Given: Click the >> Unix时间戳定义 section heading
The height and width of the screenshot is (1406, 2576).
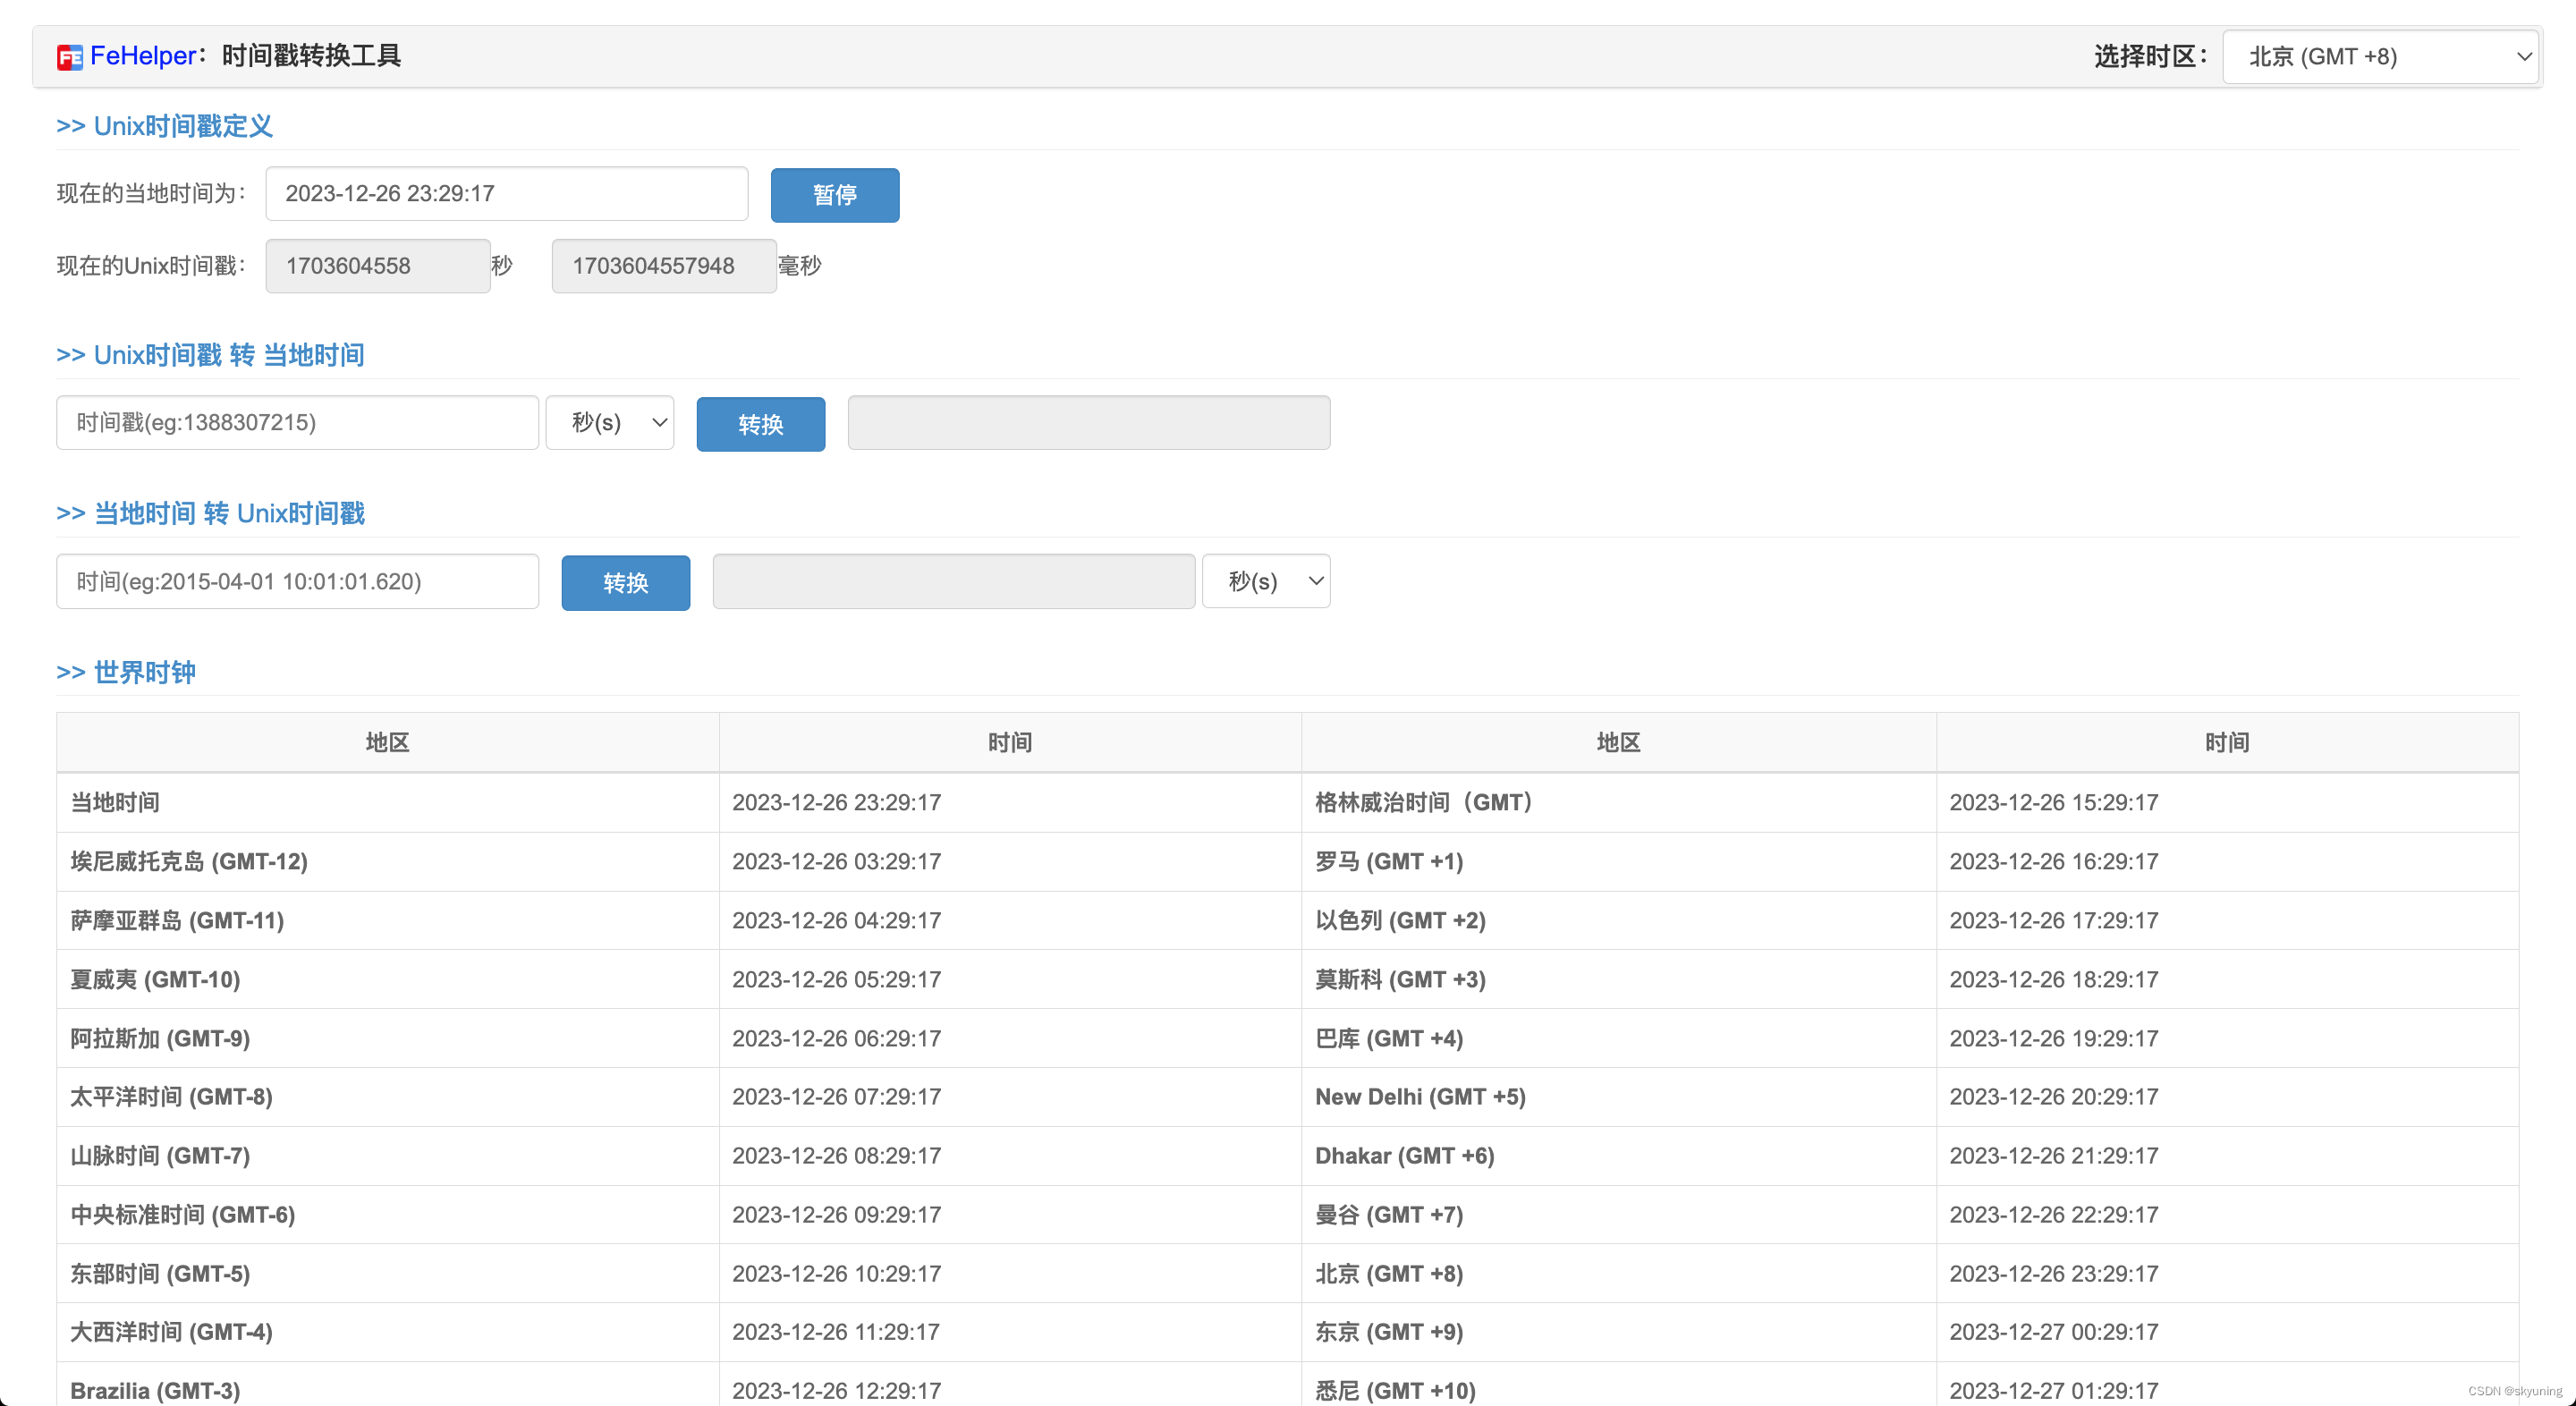Looking at the screenshot, I should click(165, 126).
